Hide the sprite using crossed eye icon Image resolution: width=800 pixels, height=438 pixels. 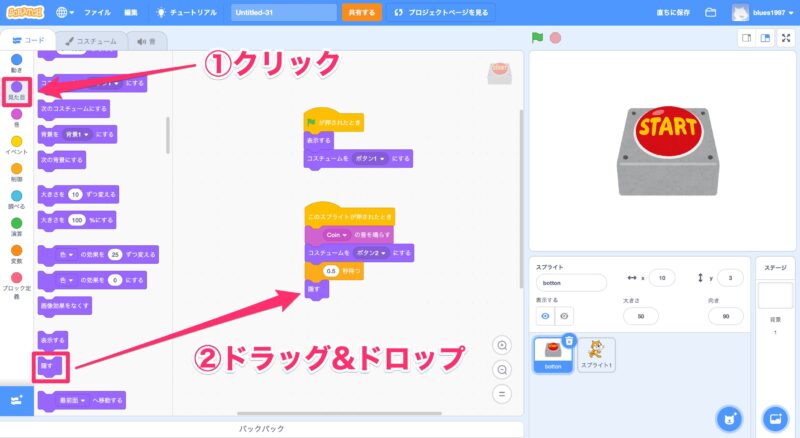pos(565,315)
